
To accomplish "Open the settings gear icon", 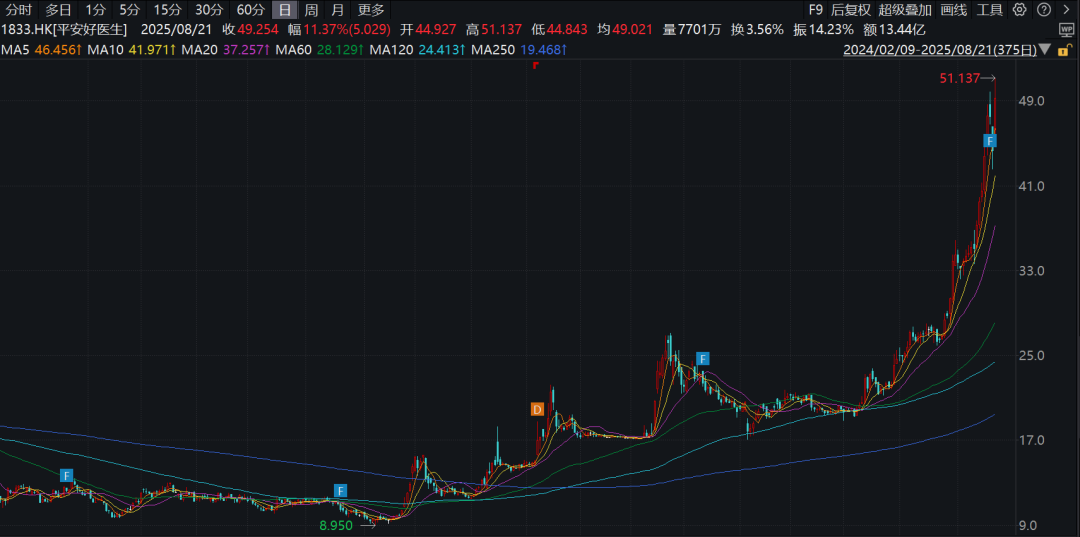I will point(1020,10).
